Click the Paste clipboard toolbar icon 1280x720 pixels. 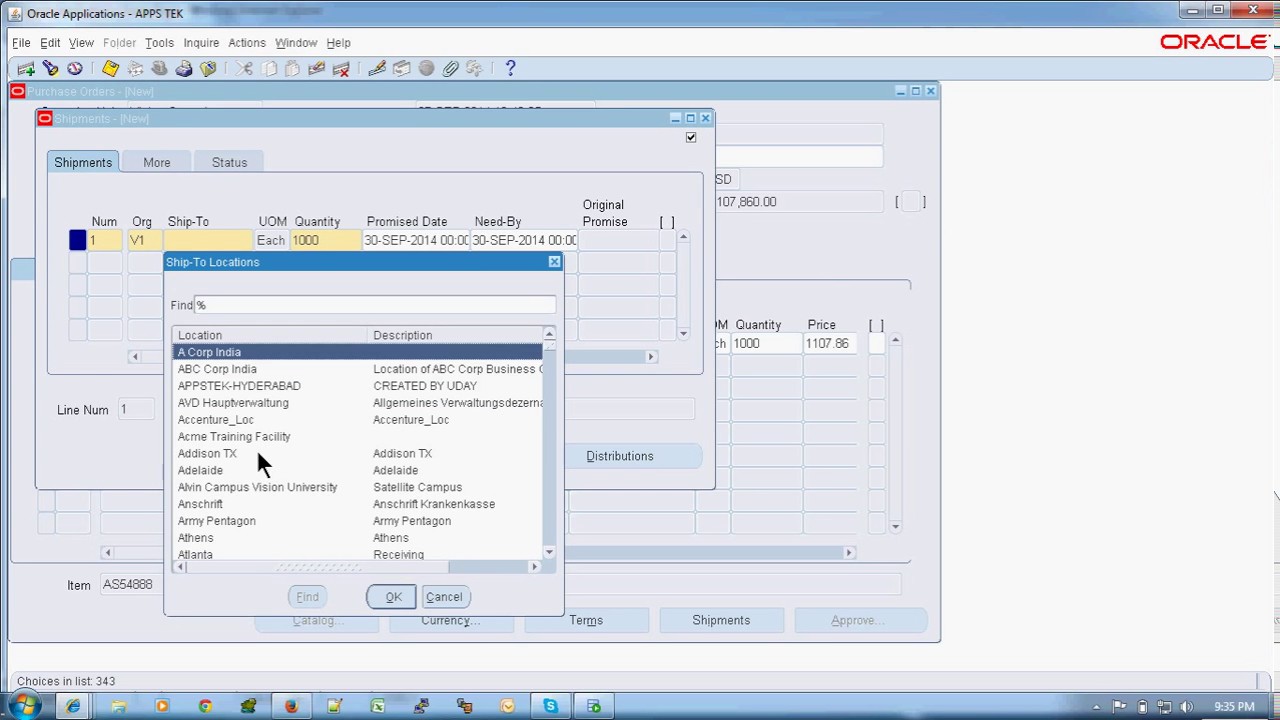(292, 68)
